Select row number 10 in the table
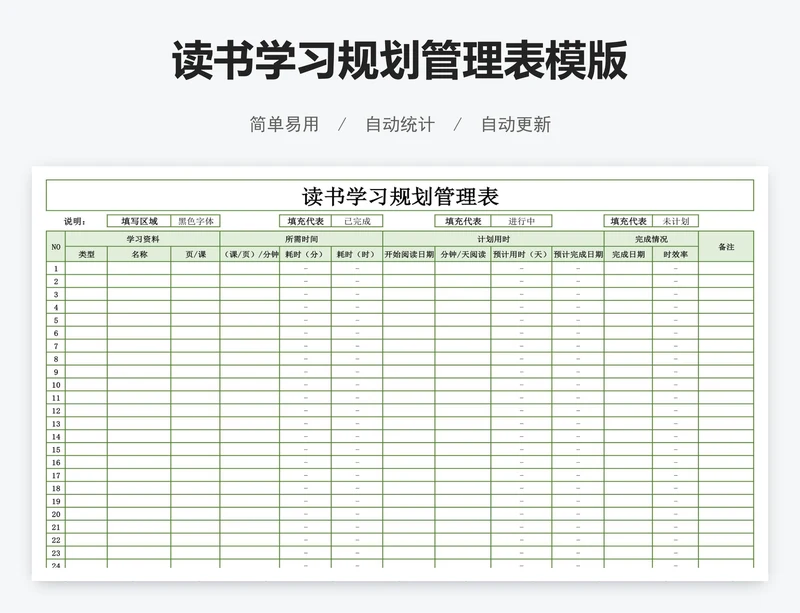 (56, 385)
